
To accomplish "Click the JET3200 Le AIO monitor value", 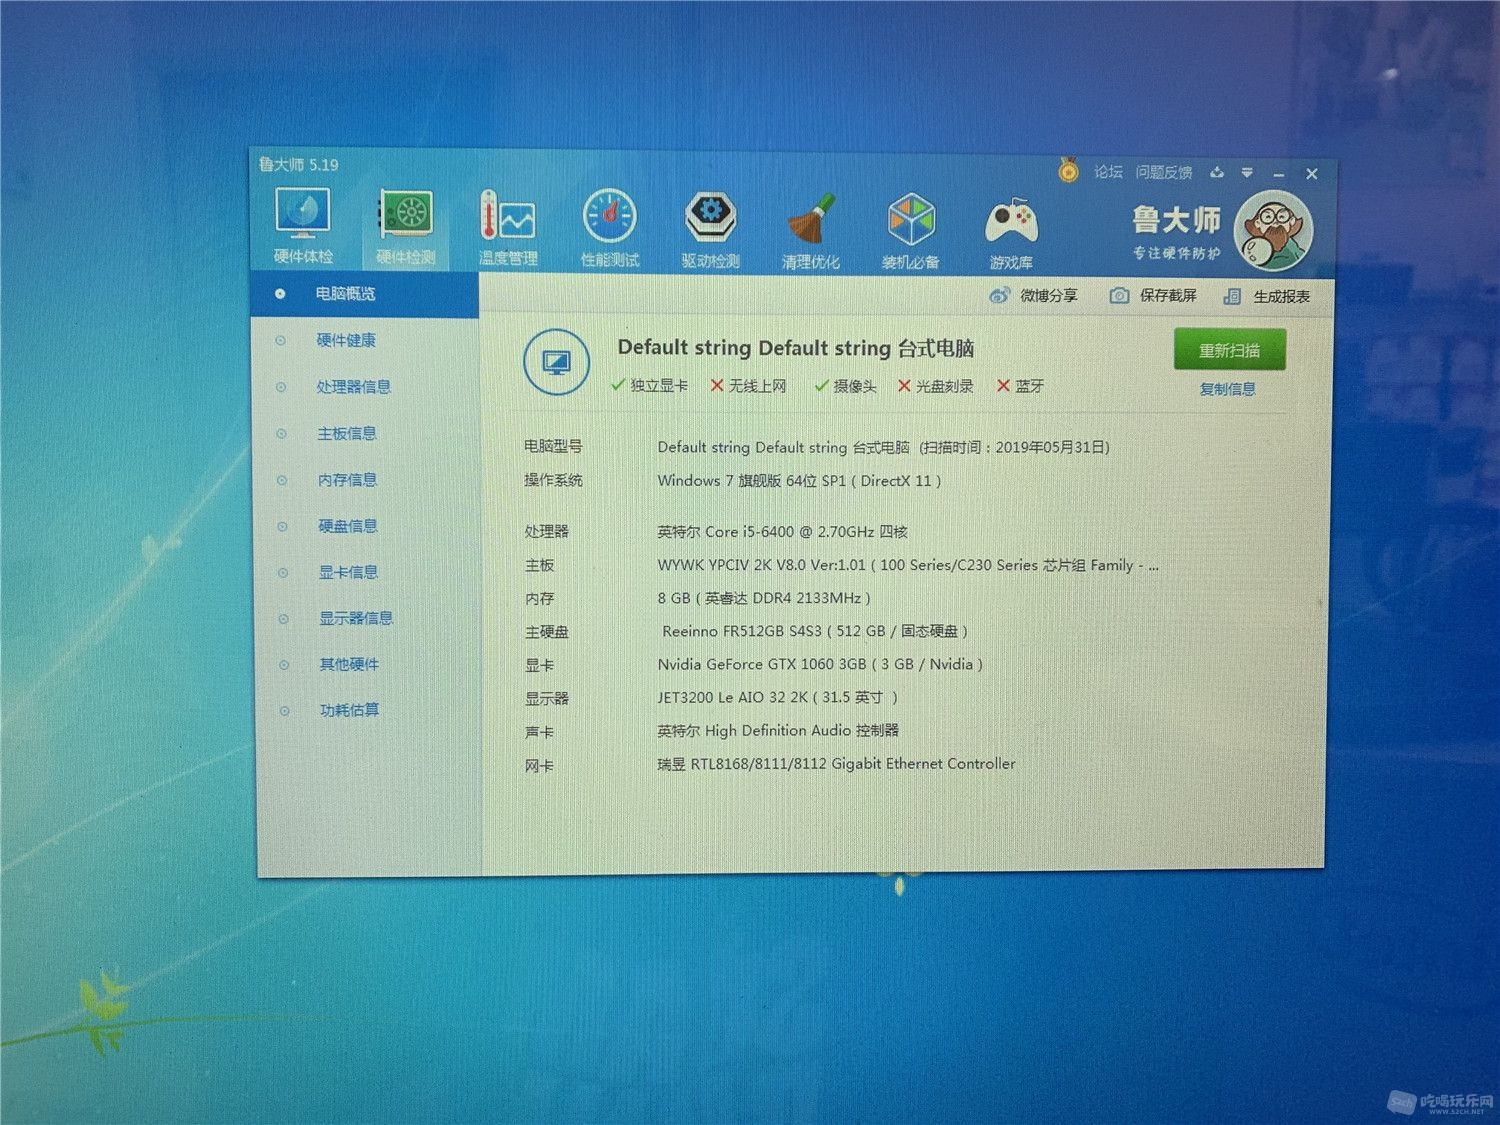I will click(x=777, y=697).
